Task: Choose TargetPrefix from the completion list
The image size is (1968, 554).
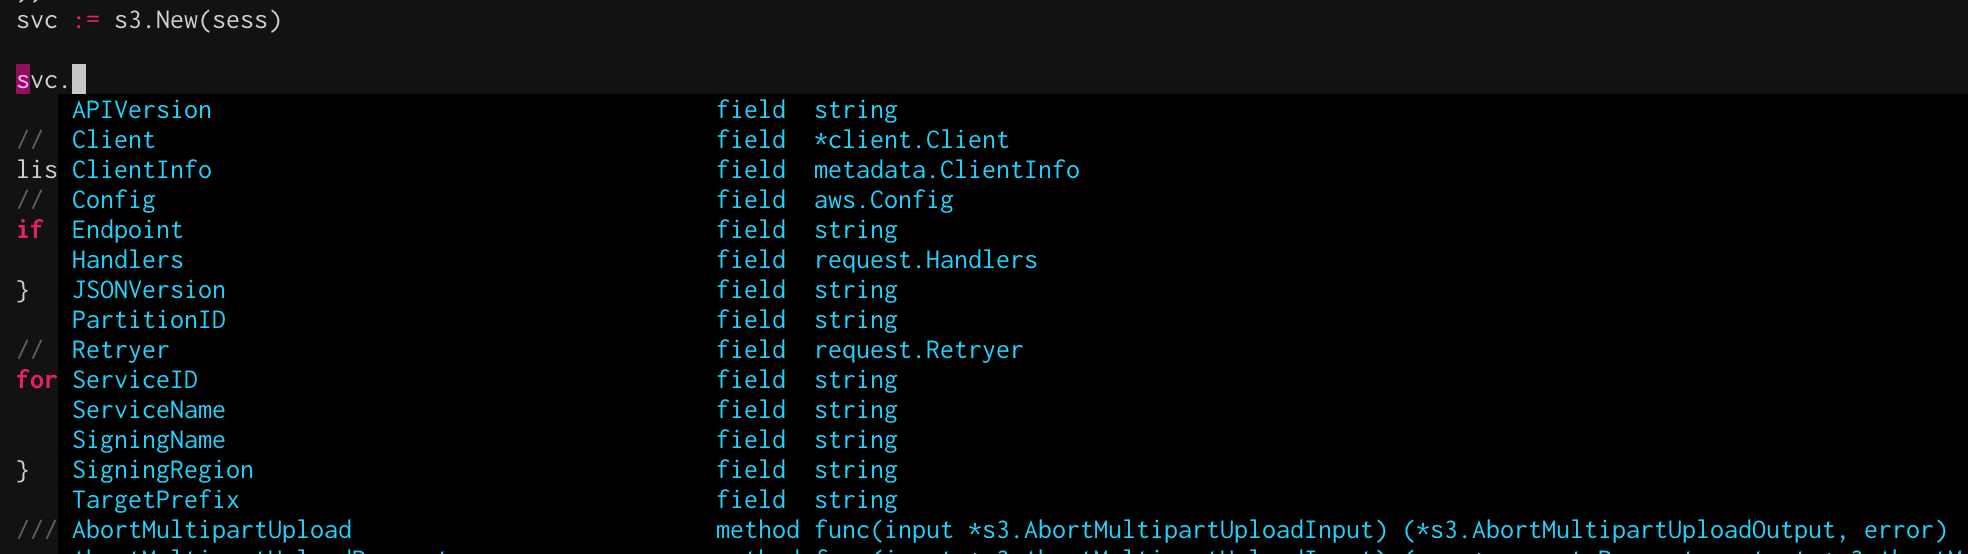Action: tap(155, 500)
